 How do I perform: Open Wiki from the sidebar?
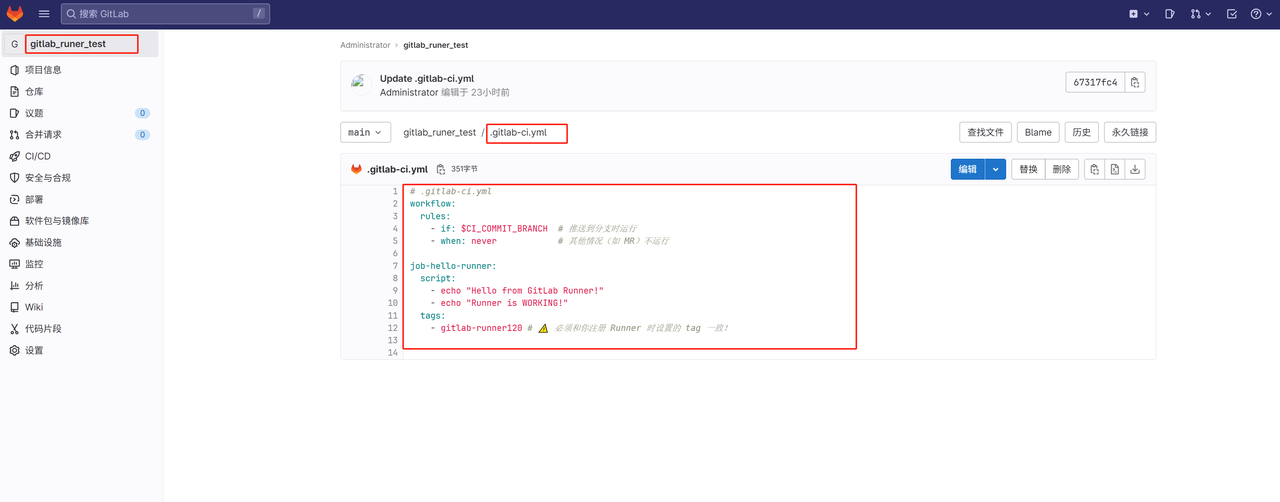pyautogui.click(x=34, y=307)
